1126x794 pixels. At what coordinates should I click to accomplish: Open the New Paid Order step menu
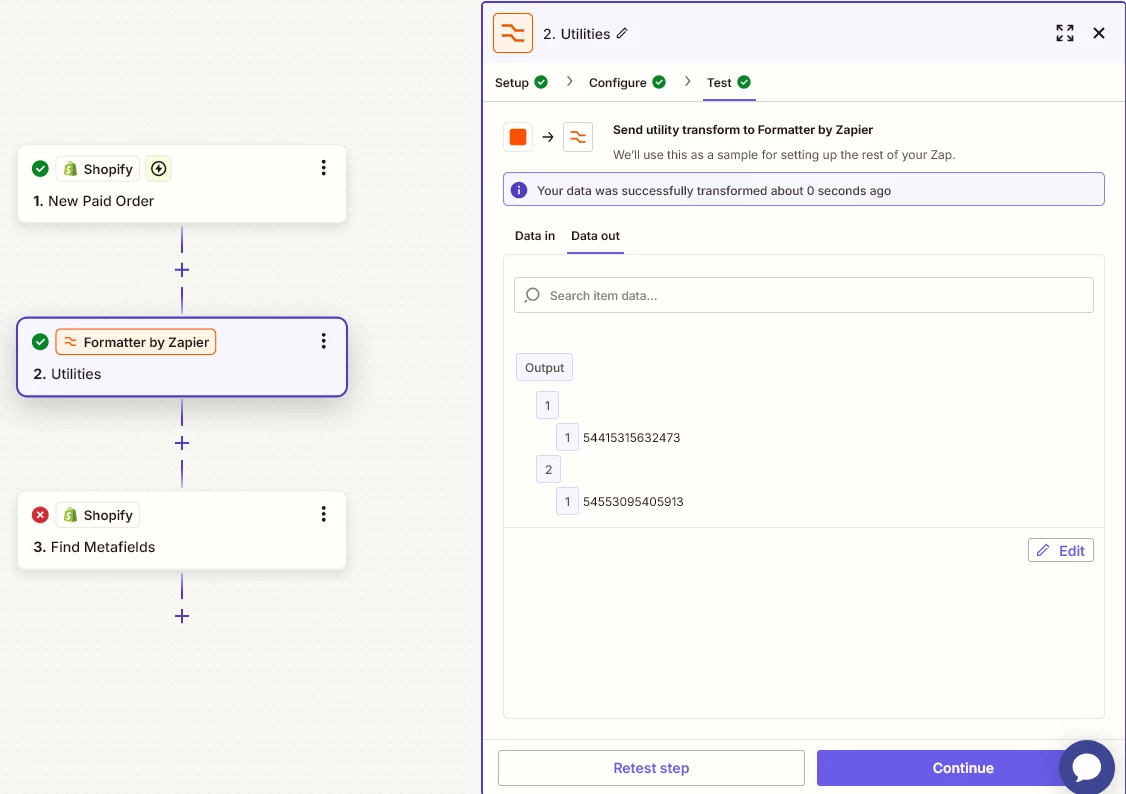pos(324,168)
